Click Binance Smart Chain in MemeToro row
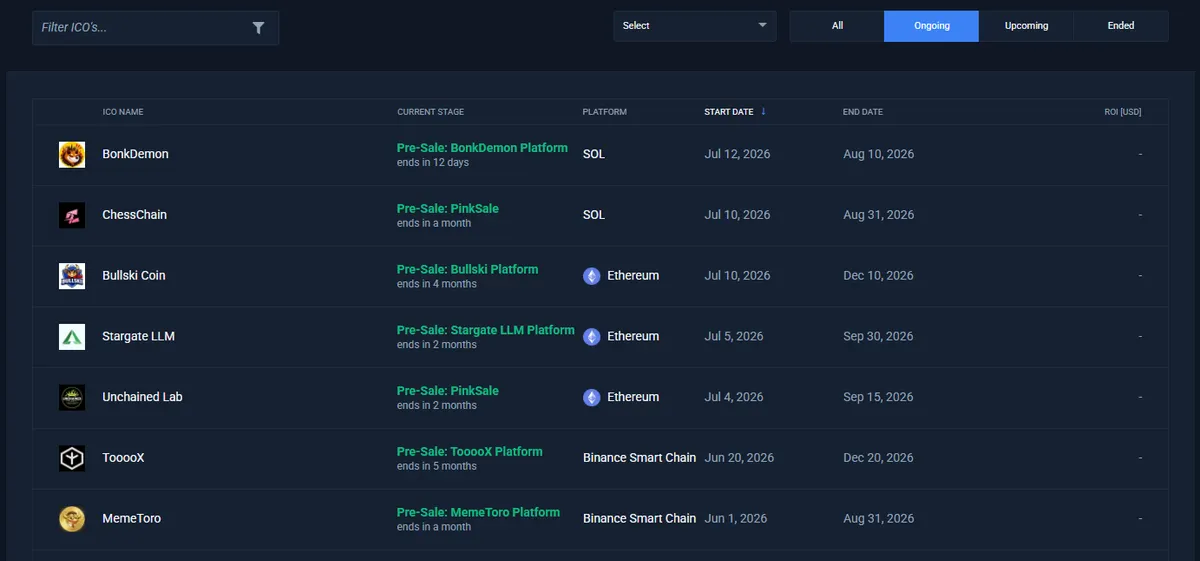 click(x=639, y=519)
